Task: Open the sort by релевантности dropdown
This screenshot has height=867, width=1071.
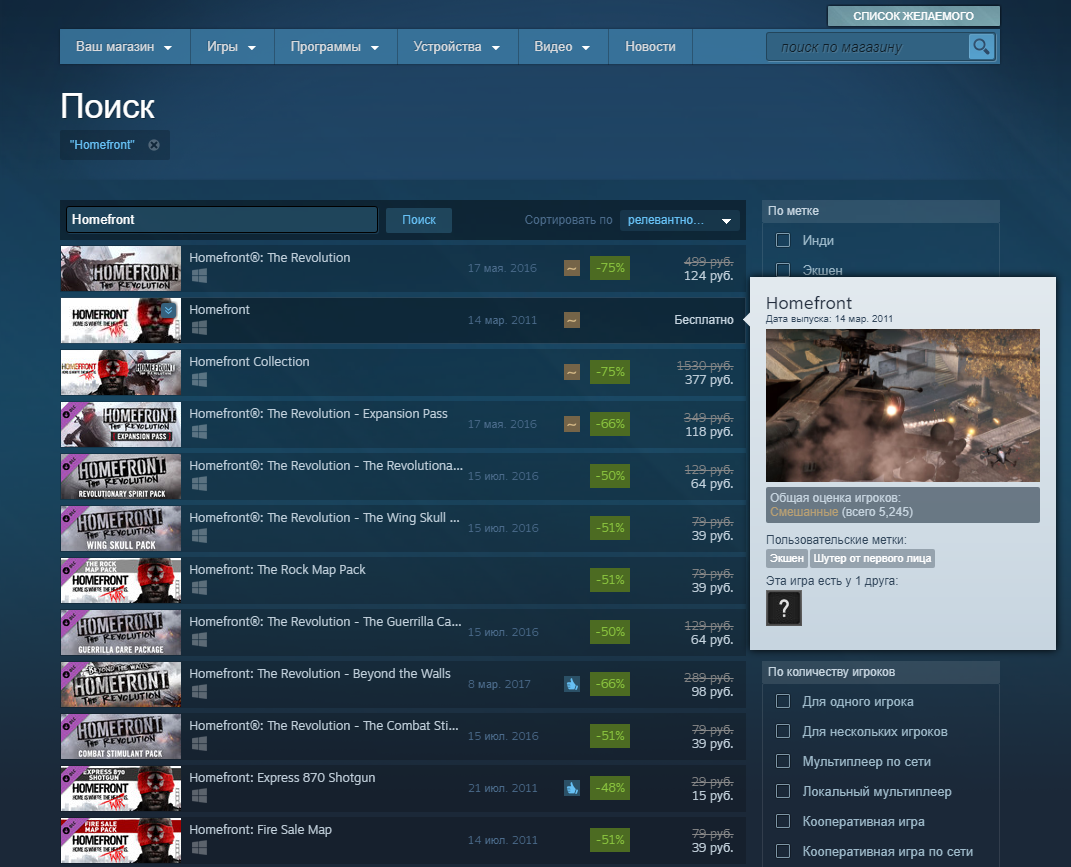Action: point(680,220)
